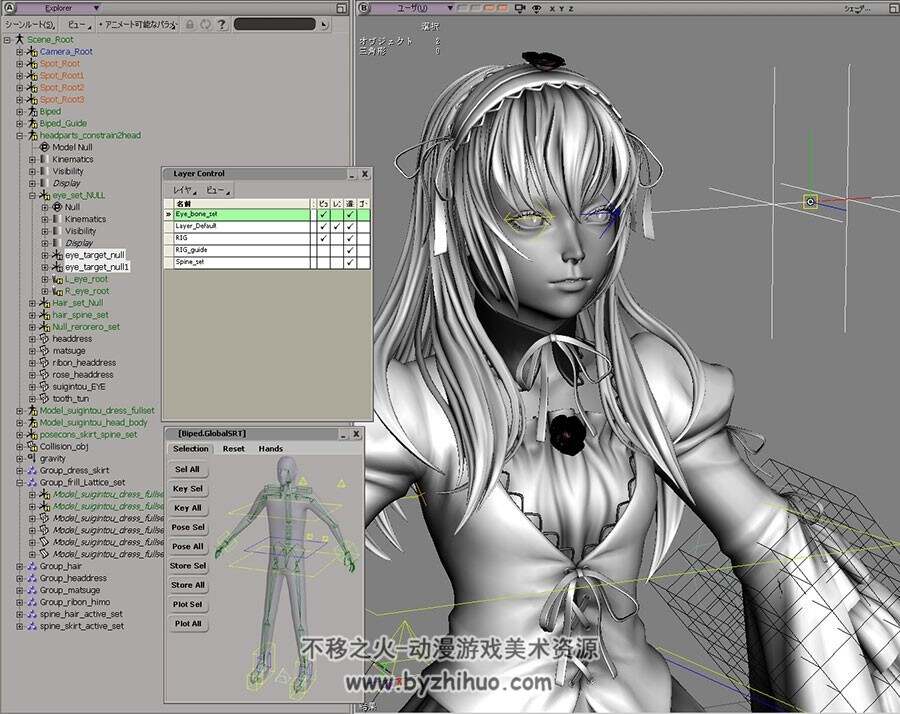
Task: Click the Kinematics property icon under headparts_constrain2head
Action: pyautogui.click(x=44, y=159)
